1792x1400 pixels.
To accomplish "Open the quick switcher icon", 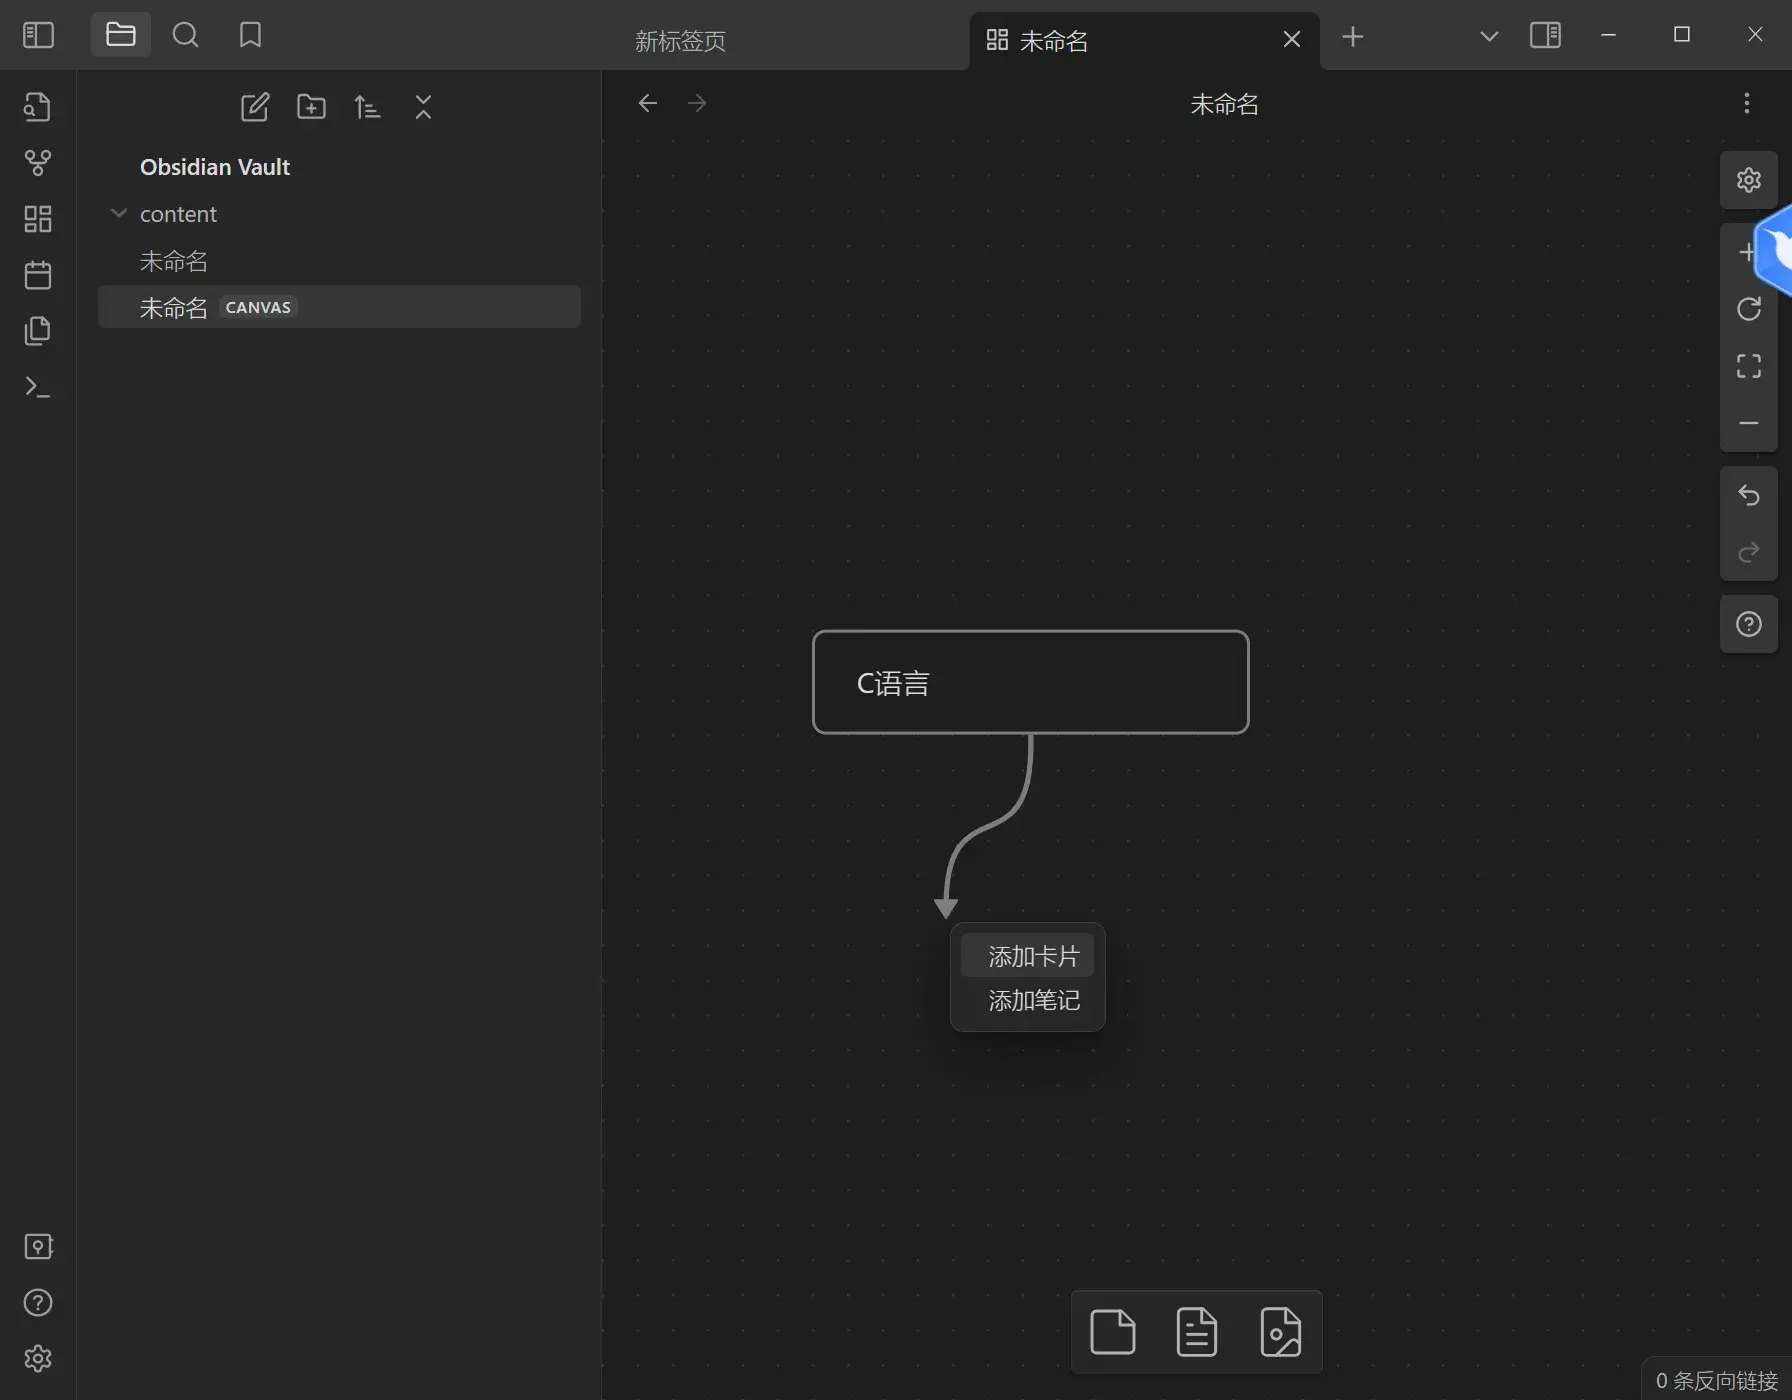I will pyautogui.click(x=38, y=106).
